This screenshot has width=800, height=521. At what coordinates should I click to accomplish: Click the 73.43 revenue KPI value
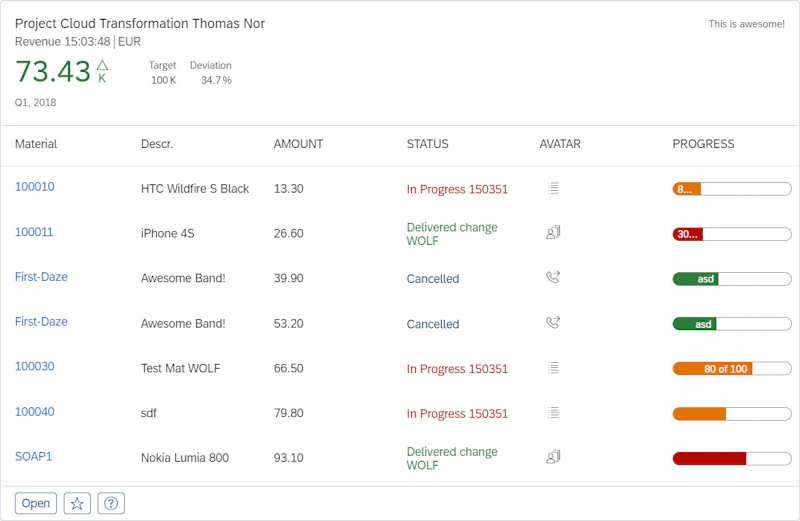coord(53,71)
